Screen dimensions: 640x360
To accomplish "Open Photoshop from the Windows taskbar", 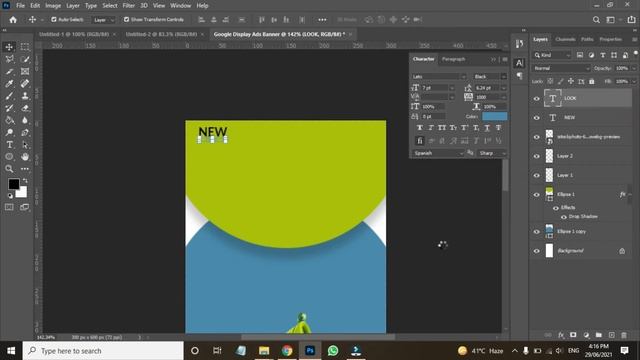I will 310,351.
